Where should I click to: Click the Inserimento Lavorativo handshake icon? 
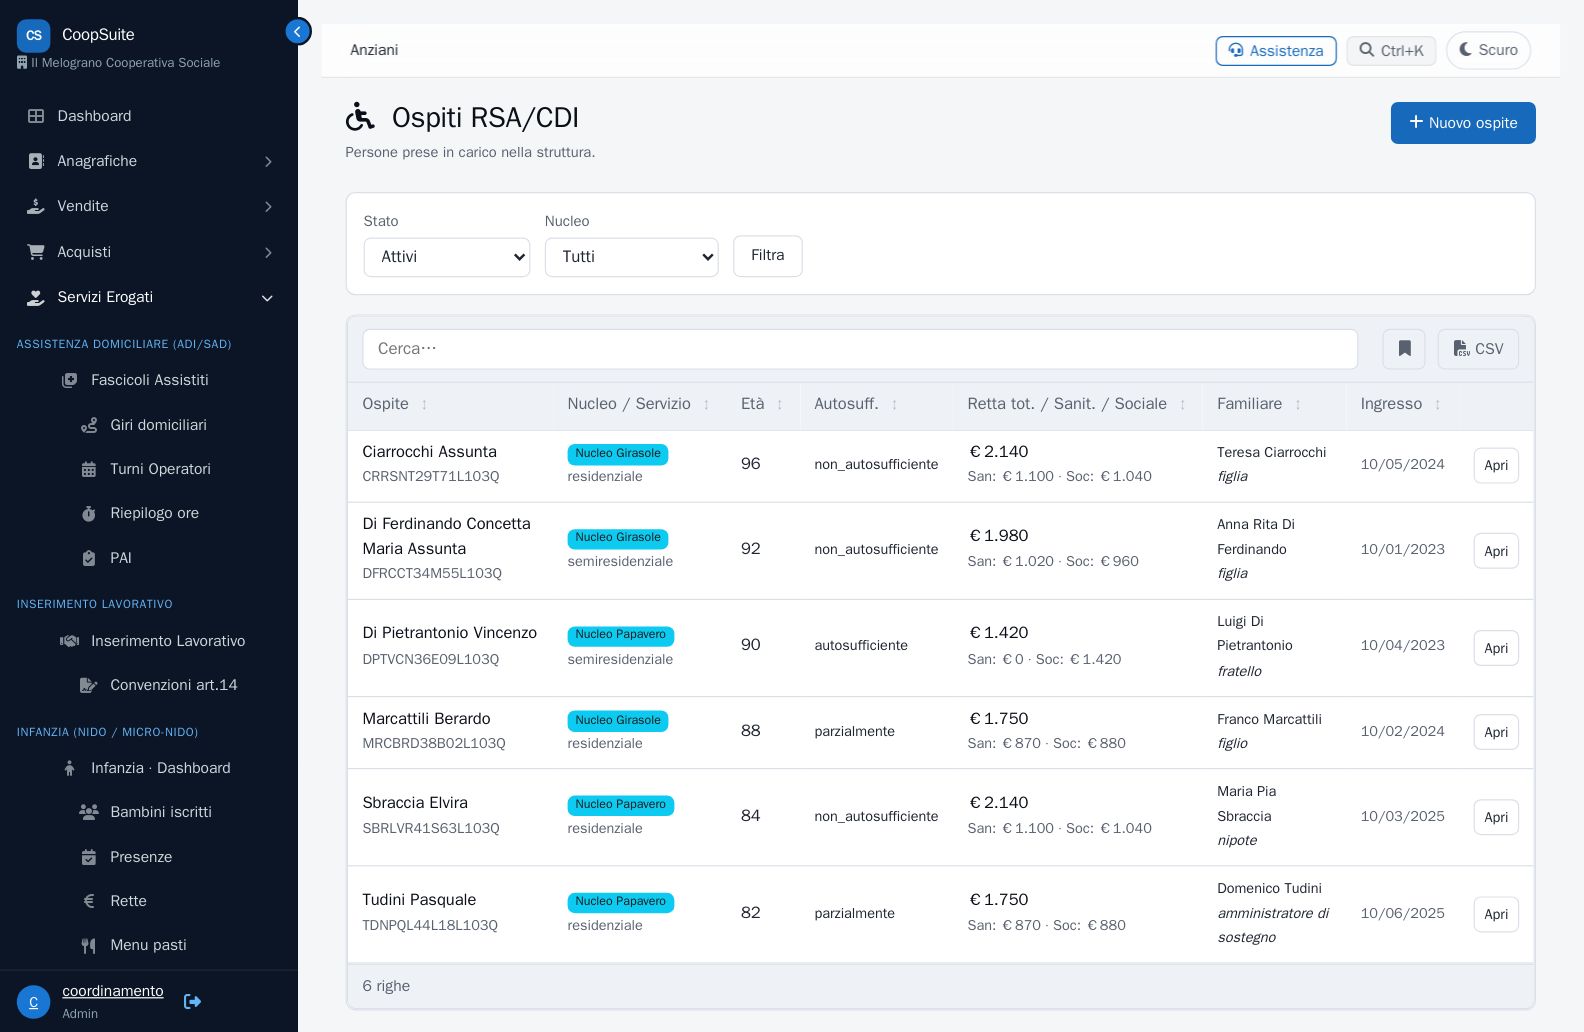[69, 641]
